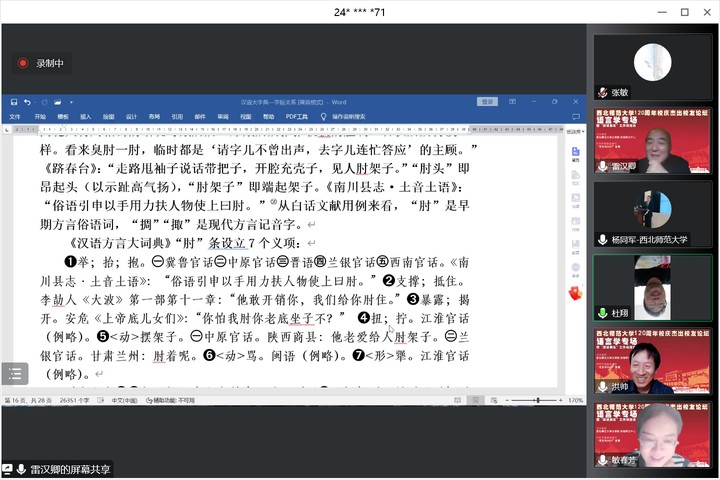Viewport: 720px width, 480px height.
Task: Switch to read mode view icon
Action: coord(457,401)
